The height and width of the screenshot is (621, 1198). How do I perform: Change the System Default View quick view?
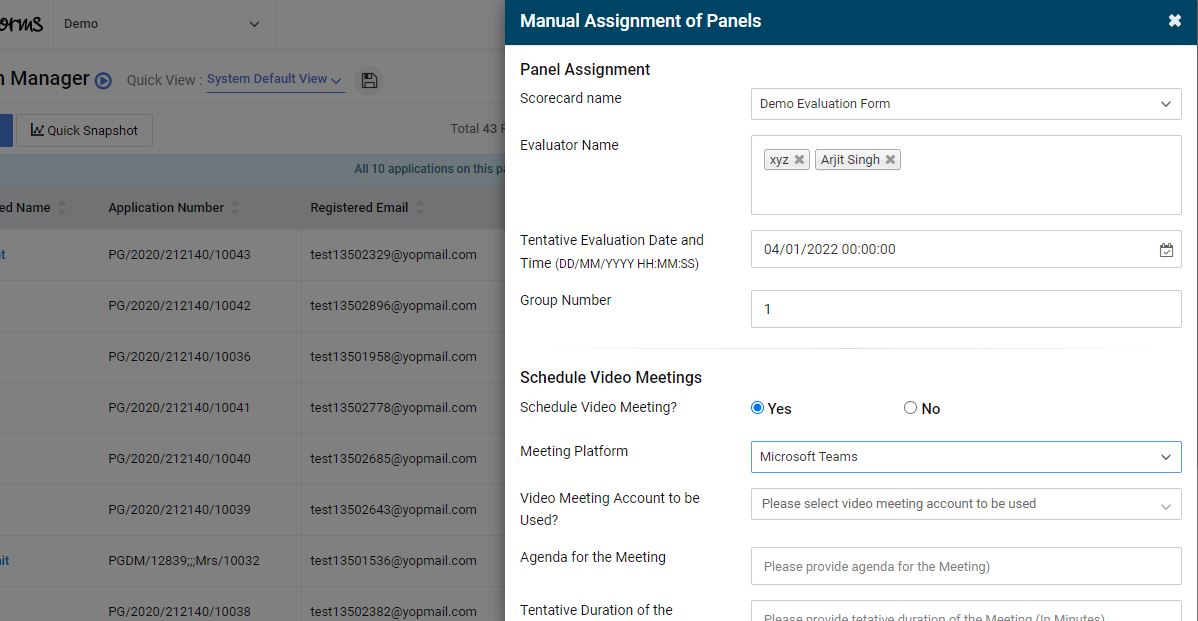[275, 79]
